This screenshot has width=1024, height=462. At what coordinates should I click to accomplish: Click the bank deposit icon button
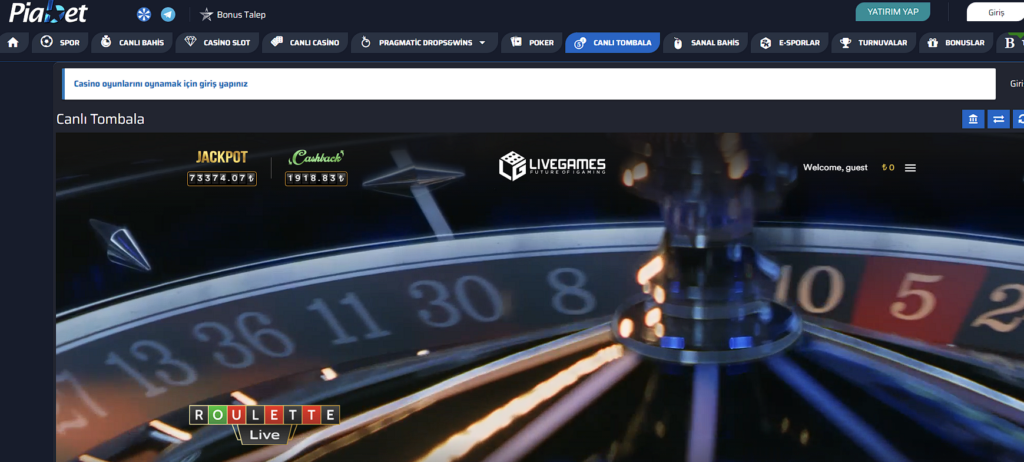point(972,120)
